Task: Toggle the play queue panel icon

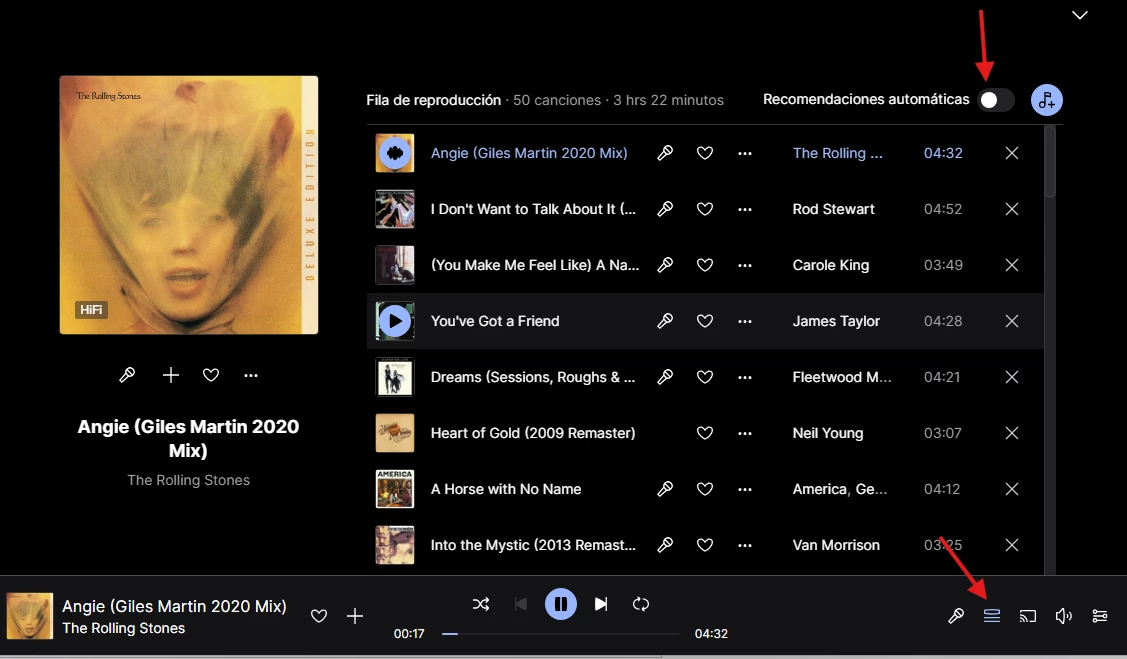Action: (992, 616)
